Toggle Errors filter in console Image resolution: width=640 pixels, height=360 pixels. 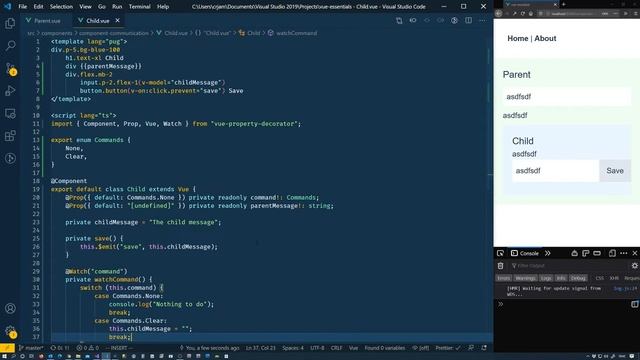coord(504,278)
